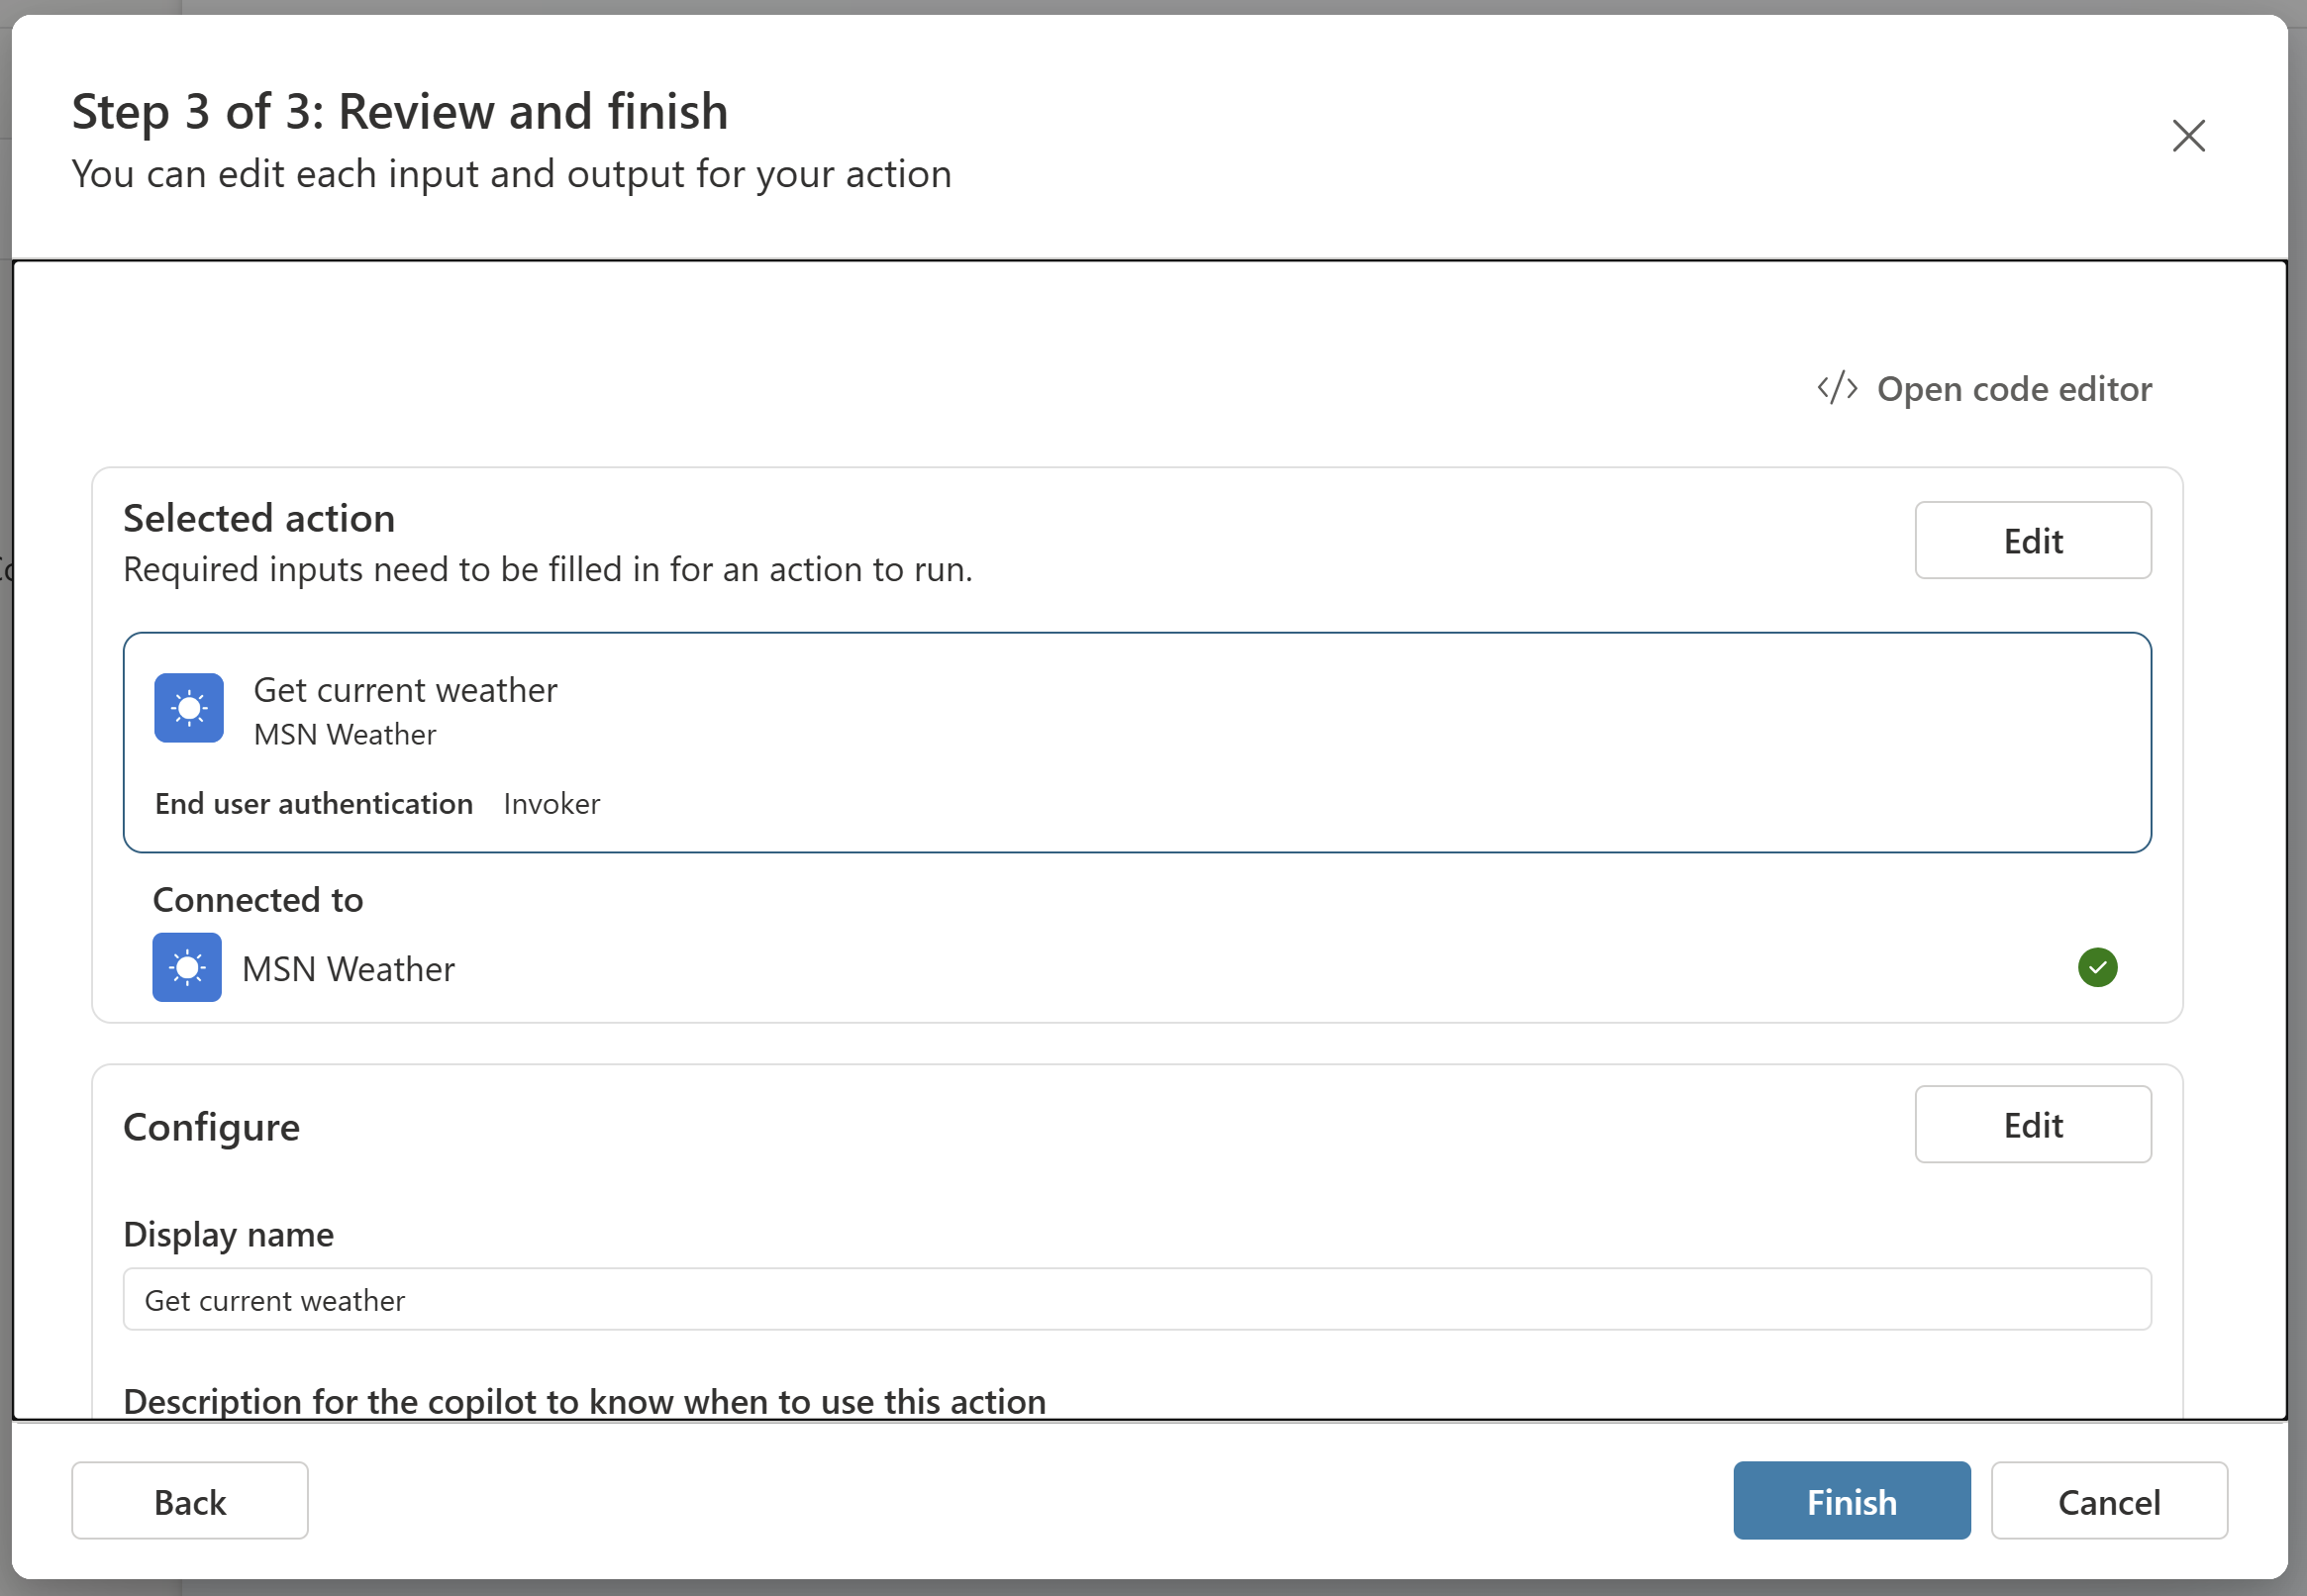The height and width of the screenshot is (1596, 2307).
Task: Click the MSN Weather subtitle in action card
Action: point(345,735)
